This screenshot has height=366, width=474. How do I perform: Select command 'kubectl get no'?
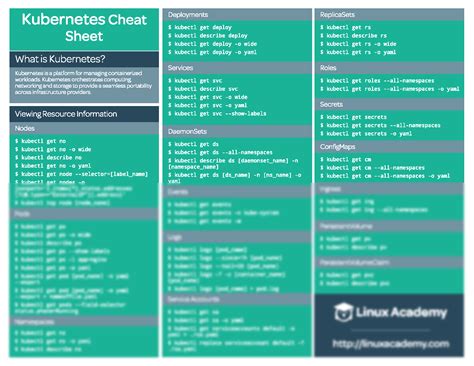click(x=40, y=141)
